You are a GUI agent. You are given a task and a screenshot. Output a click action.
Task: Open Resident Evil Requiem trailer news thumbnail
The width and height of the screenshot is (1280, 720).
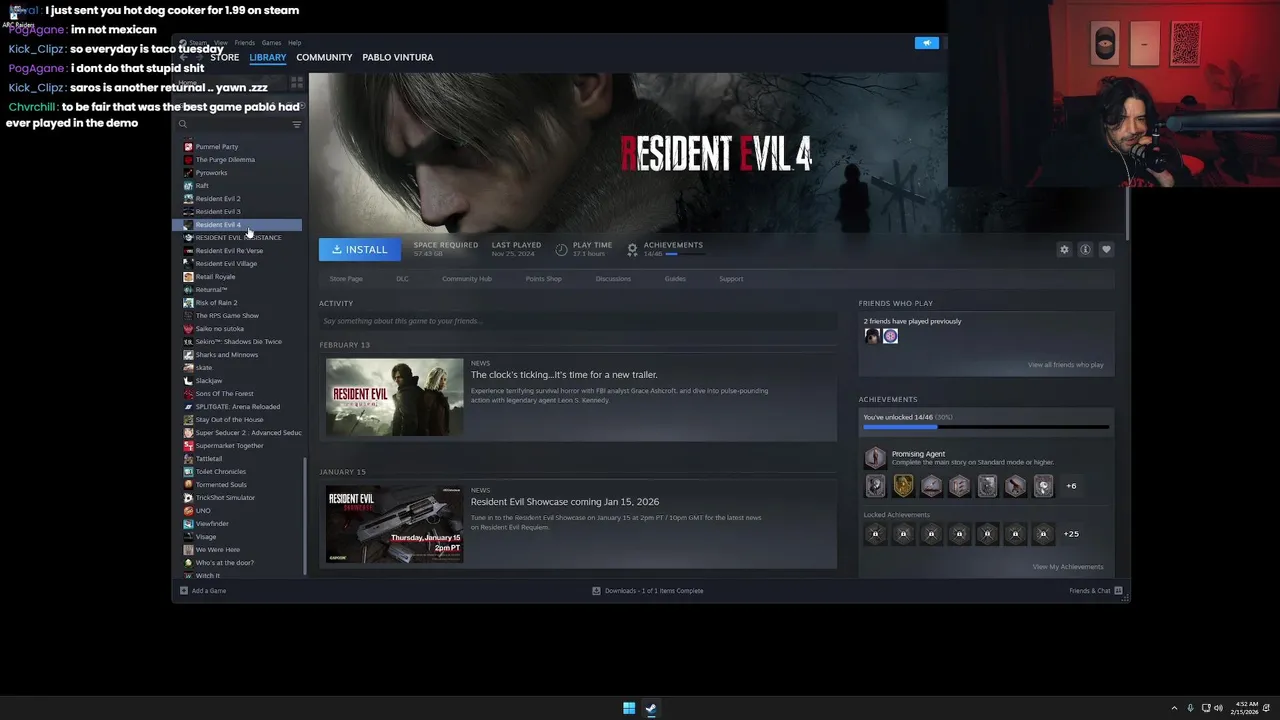pos(394,397)
